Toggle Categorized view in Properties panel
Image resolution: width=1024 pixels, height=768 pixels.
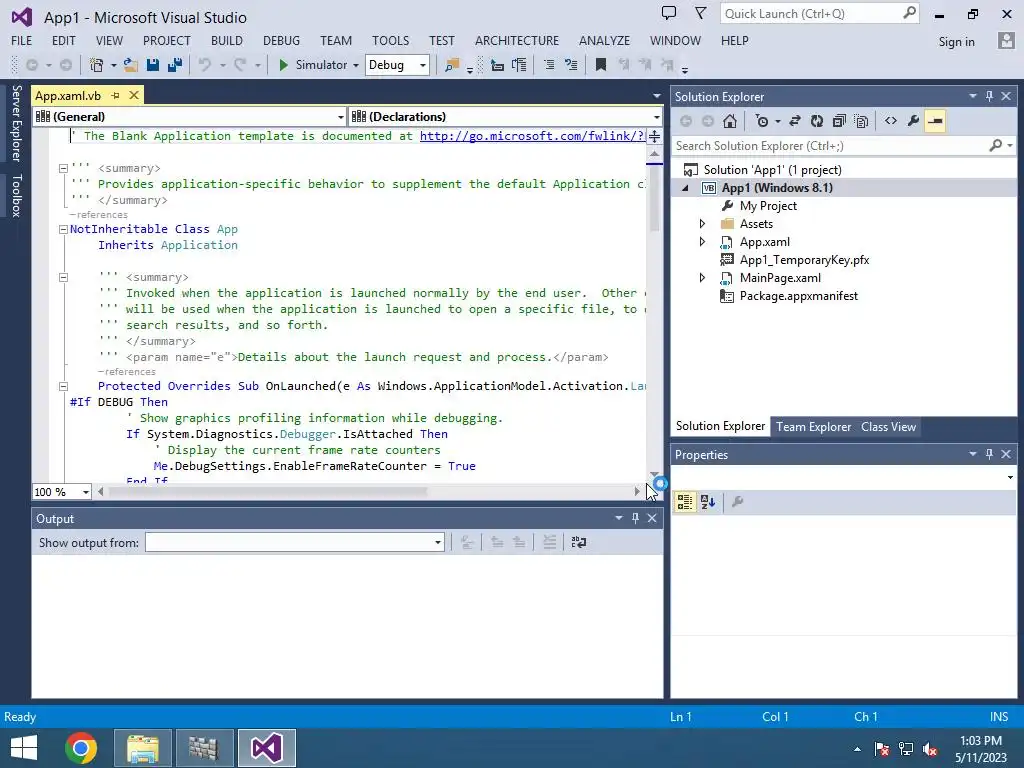[x=684, y=502]
